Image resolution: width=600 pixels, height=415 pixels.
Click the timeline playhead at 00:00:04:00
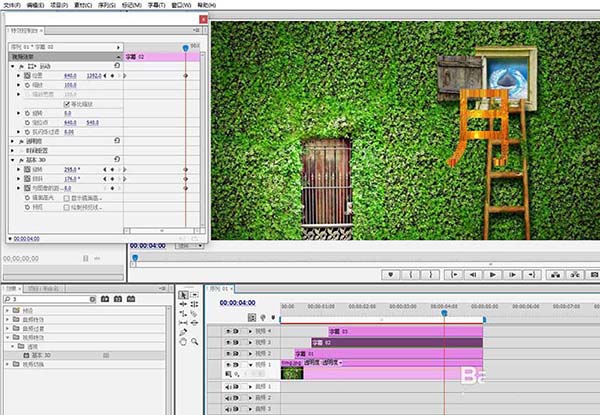[444, 313]
